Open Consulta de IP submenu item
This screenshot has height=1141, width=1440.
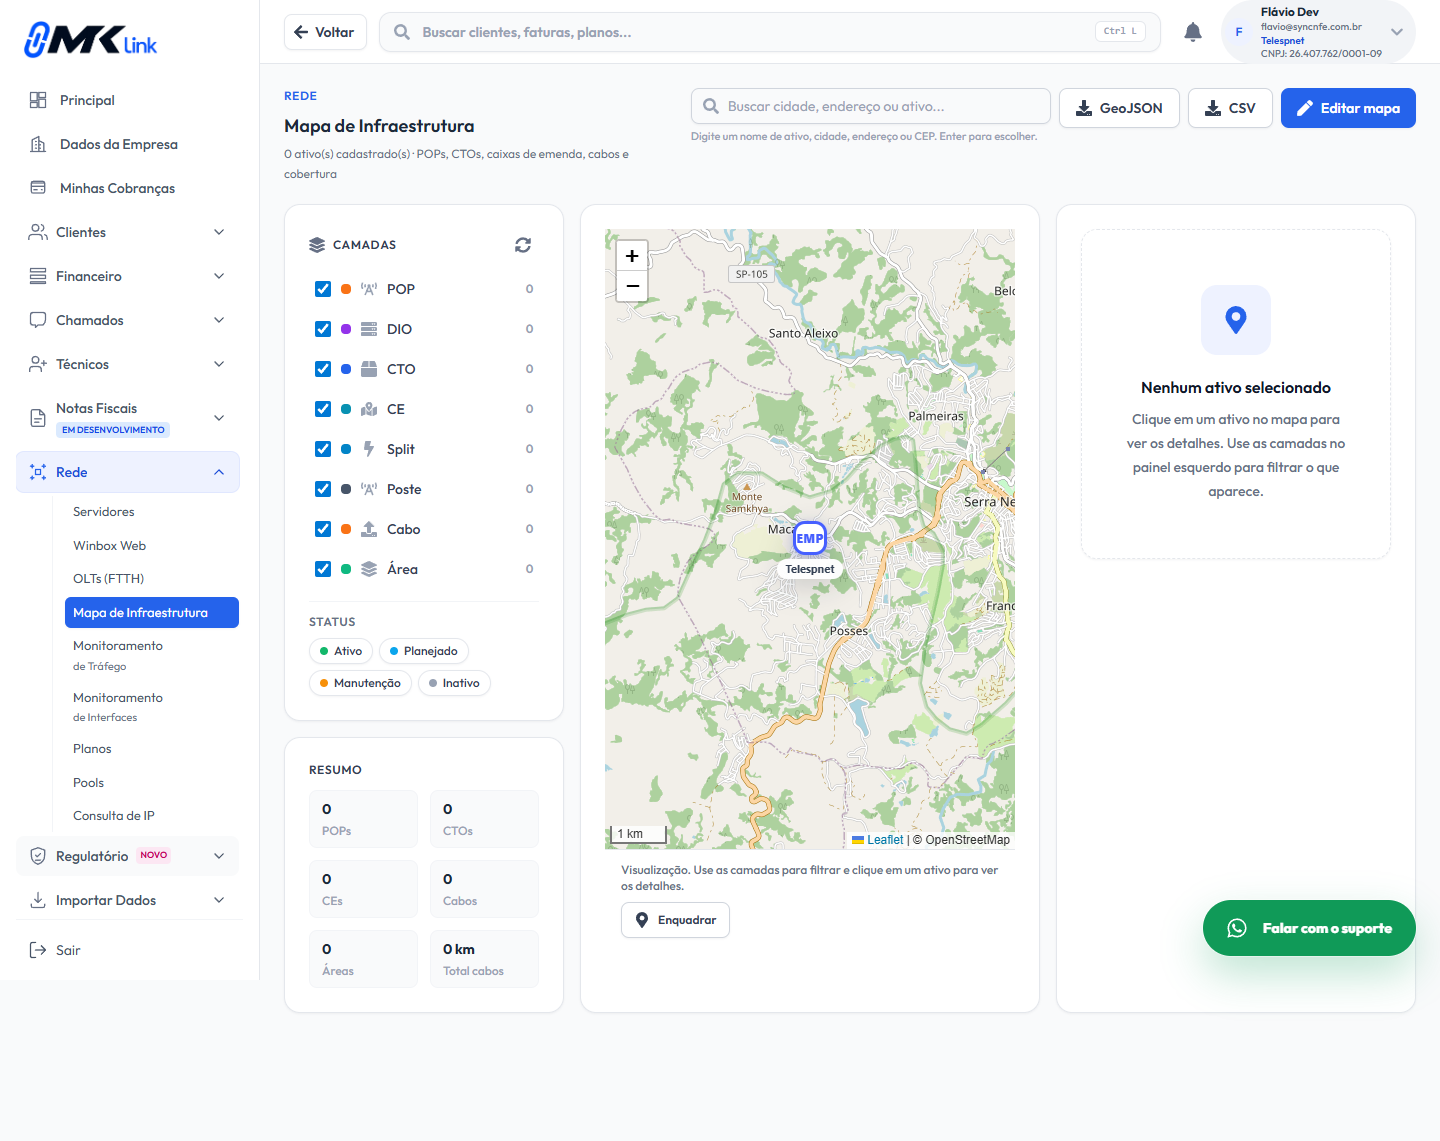pos(152,816)
